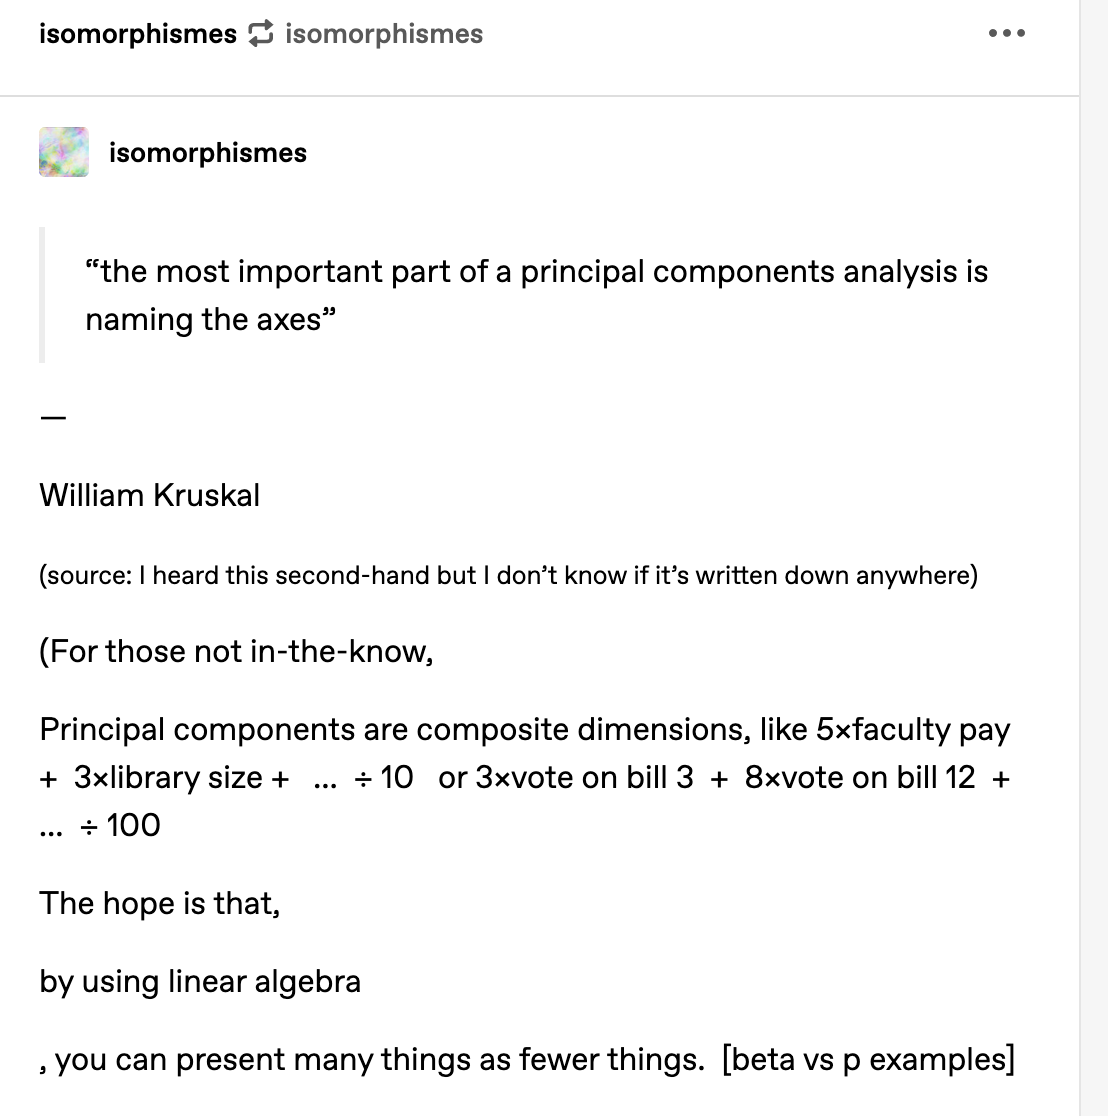
Task: Click the gray blockquote bar beside the quote
Action: (x=42, y=295)
